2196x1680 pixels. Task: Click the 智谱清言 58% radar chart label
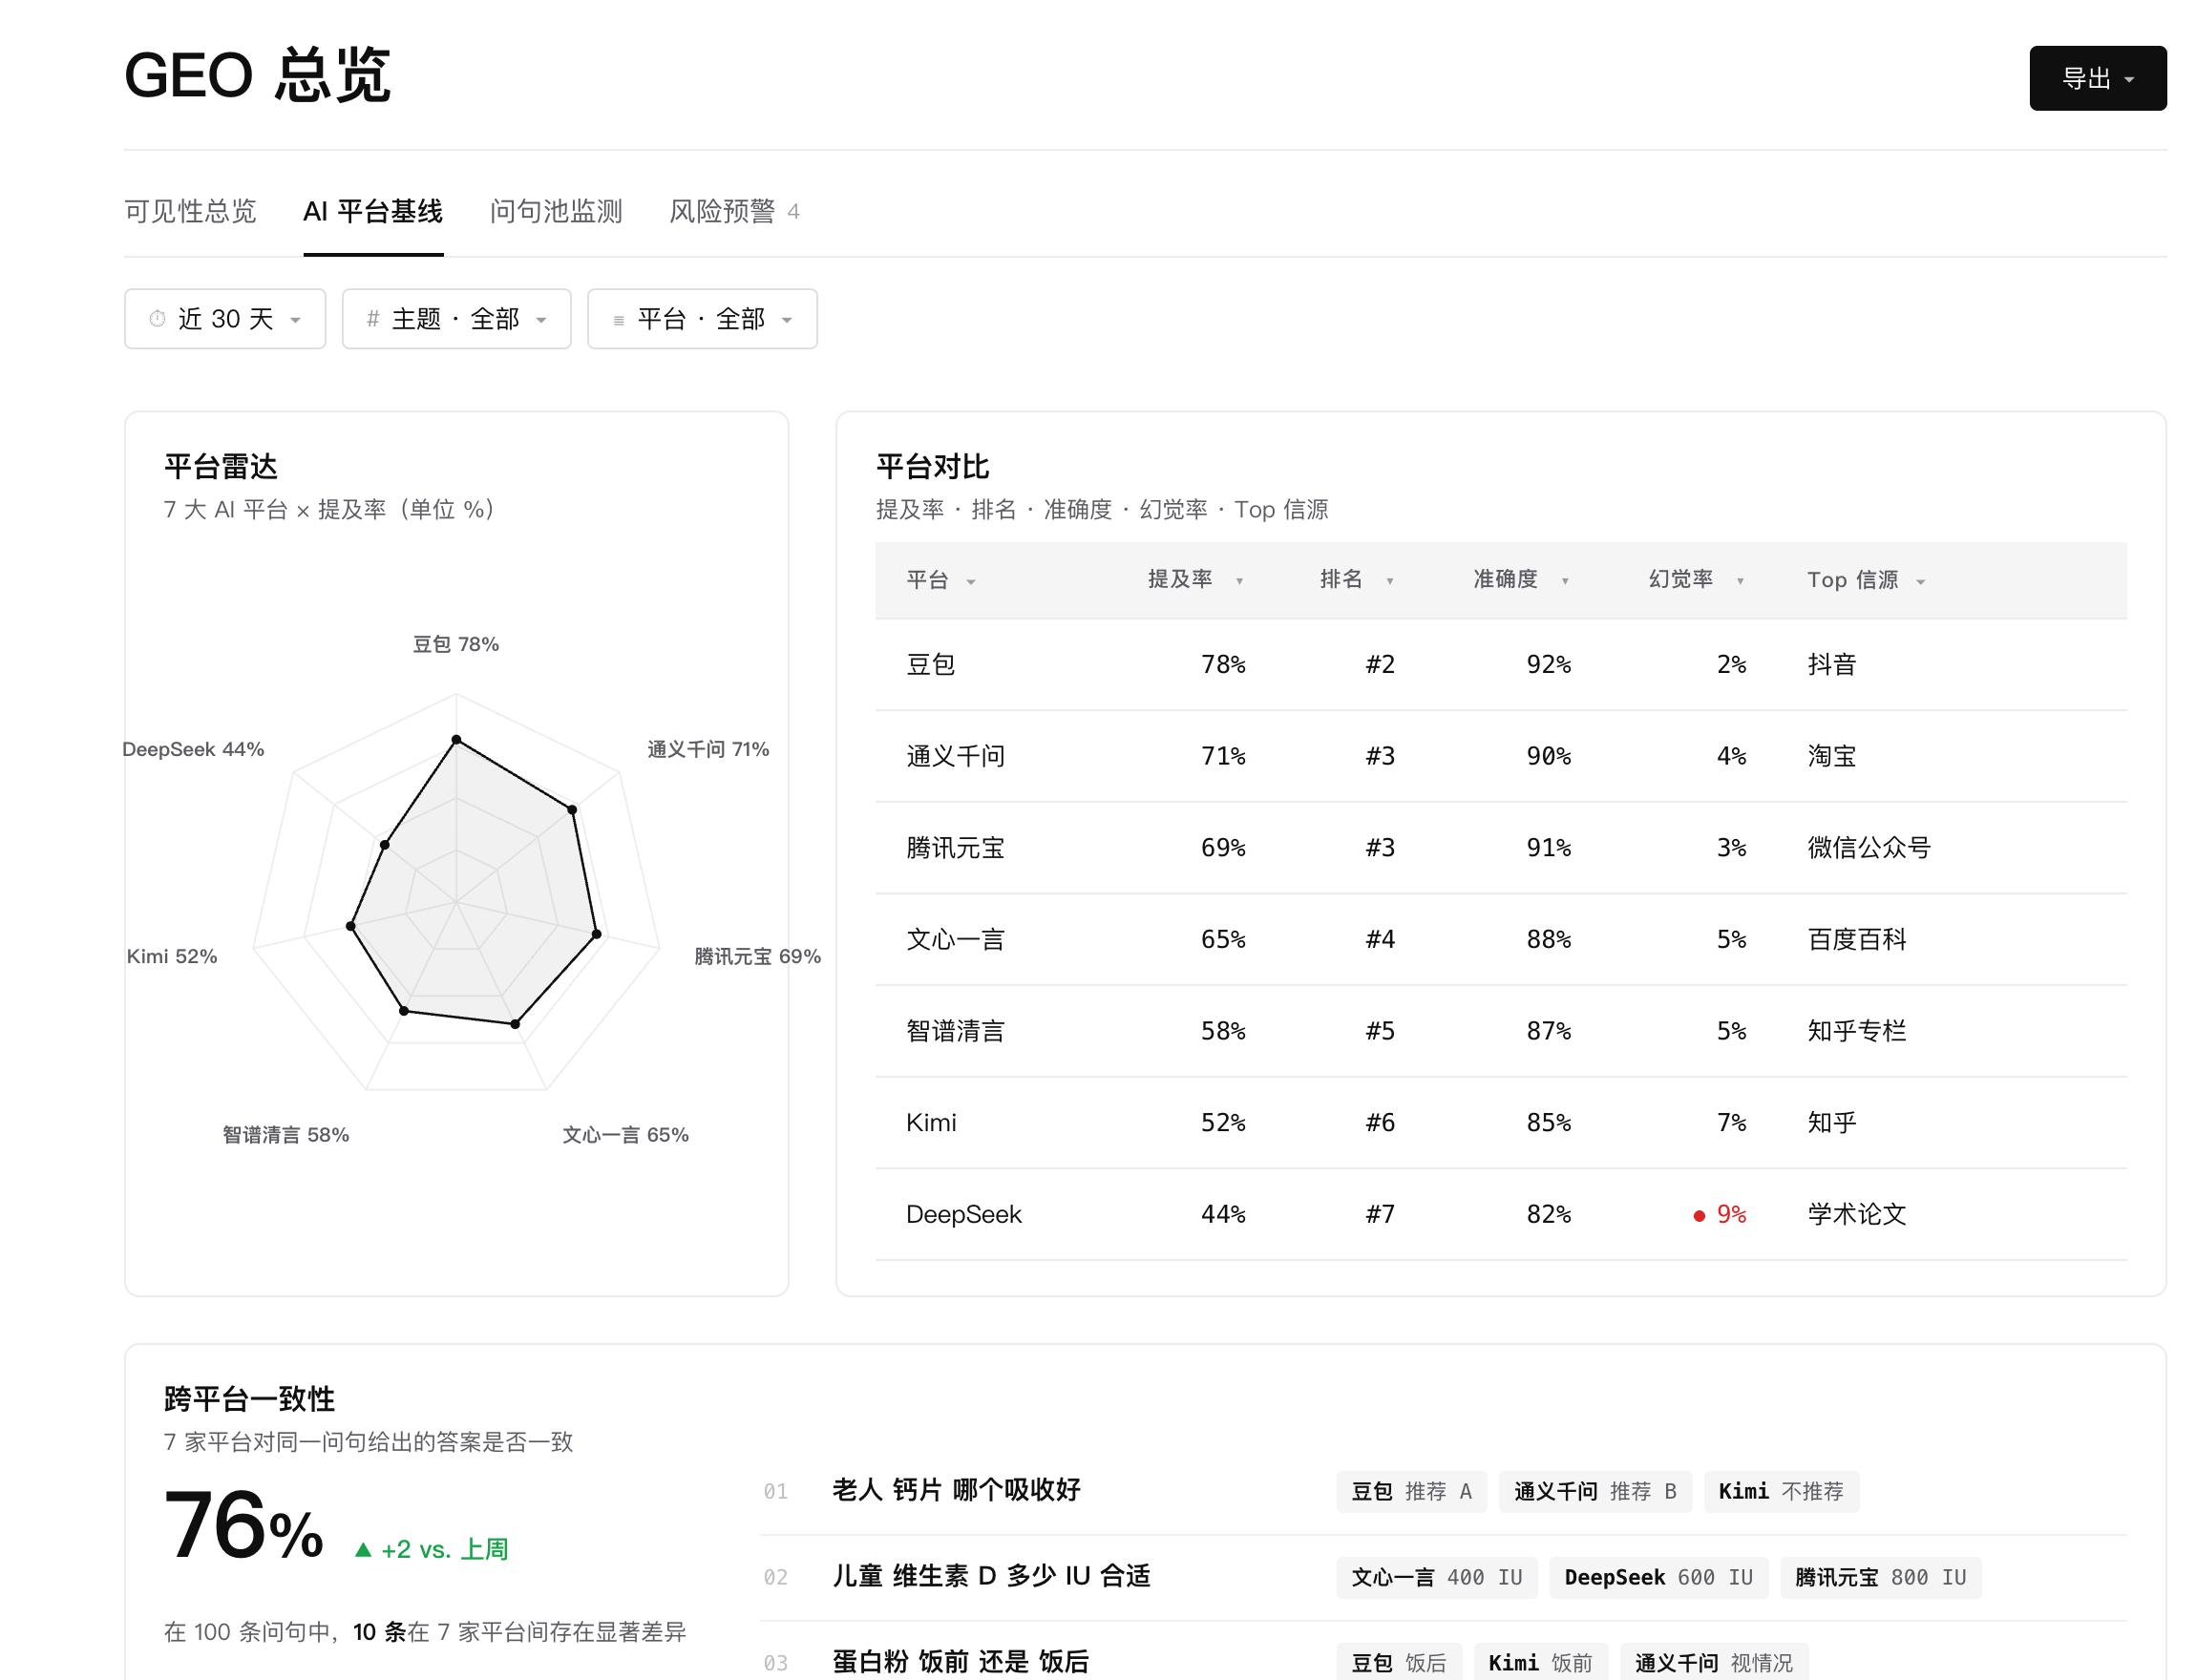[x=285, y=1135]
